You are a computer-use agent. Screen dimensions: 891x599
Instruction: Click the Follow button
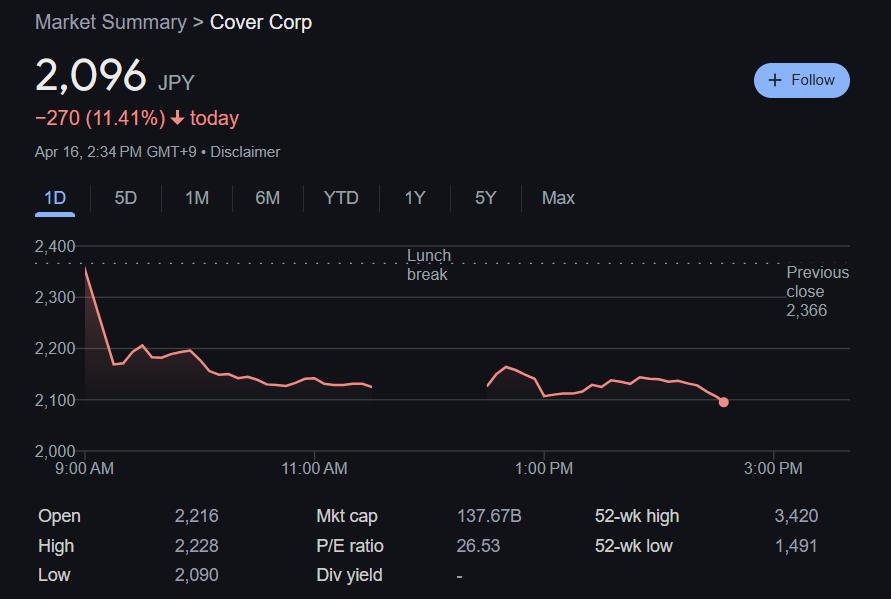click(802, 80)
